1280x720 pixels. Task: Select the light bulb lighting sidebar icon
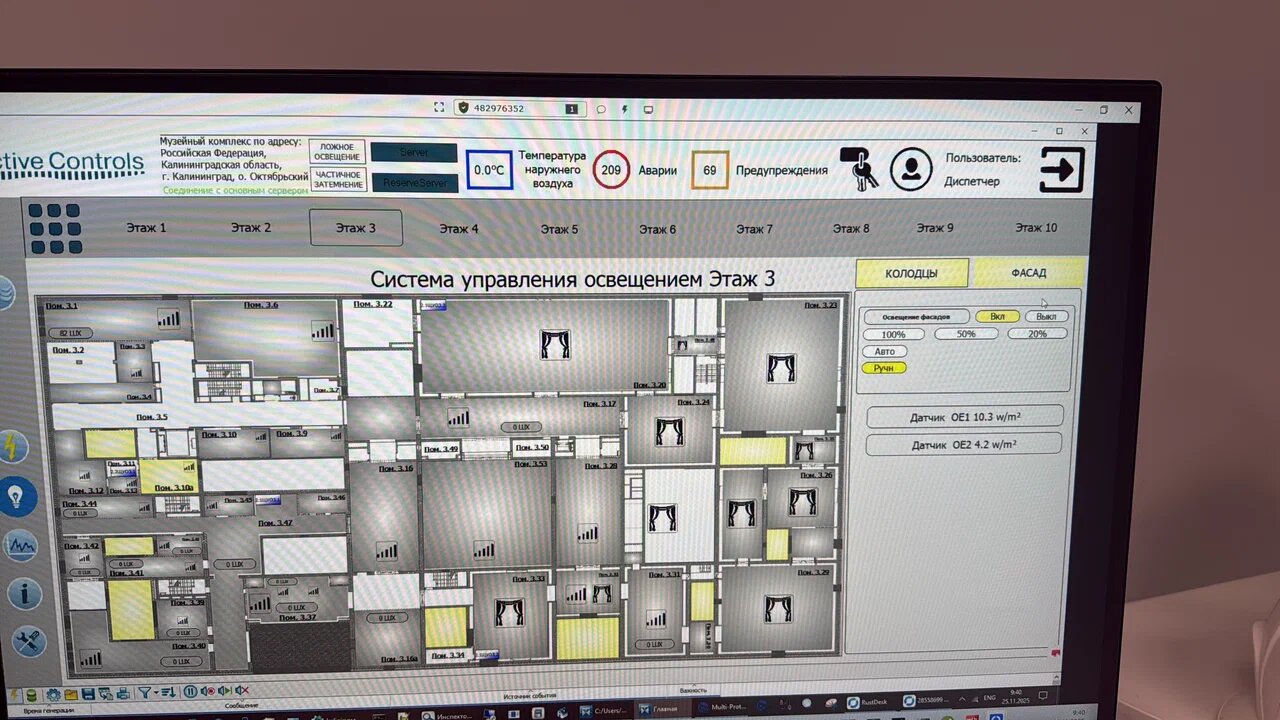(17, 496)
